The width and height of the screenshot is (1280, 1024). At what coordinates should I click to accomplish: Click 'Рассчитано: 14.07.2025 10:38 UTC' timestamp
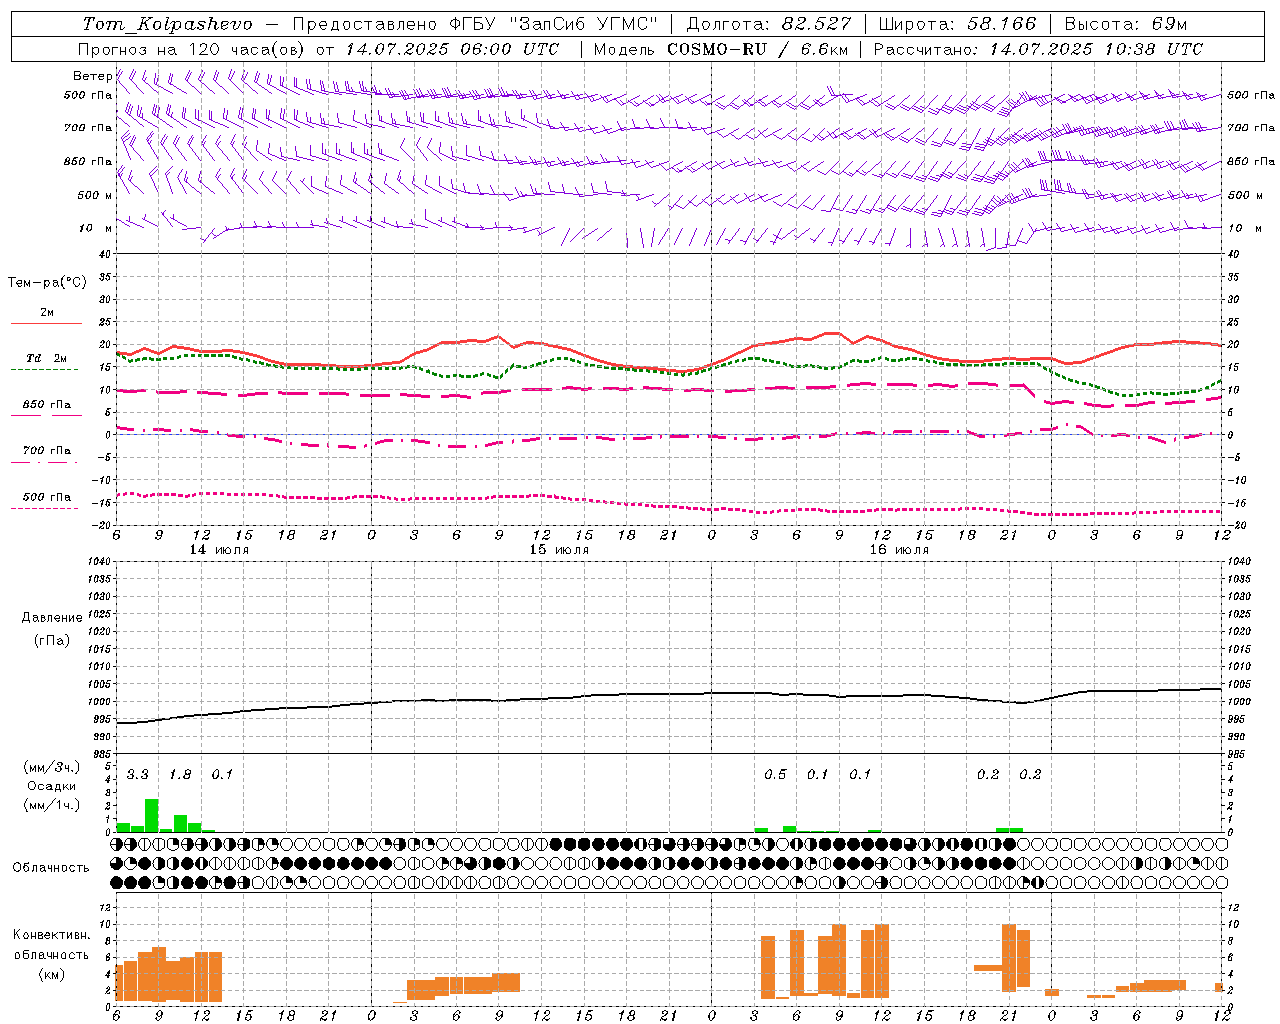click(x=1038, y=49)
